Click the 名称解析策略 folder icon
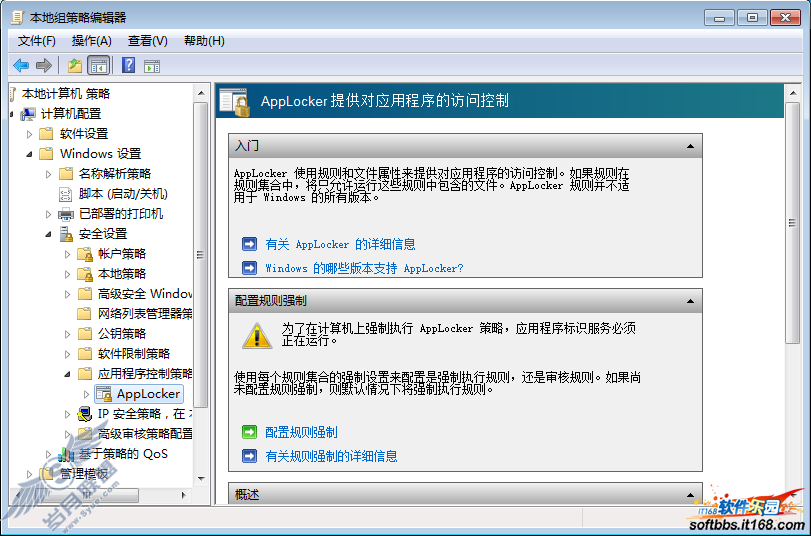This screenshot has height=536, width=811. (66, 174)
